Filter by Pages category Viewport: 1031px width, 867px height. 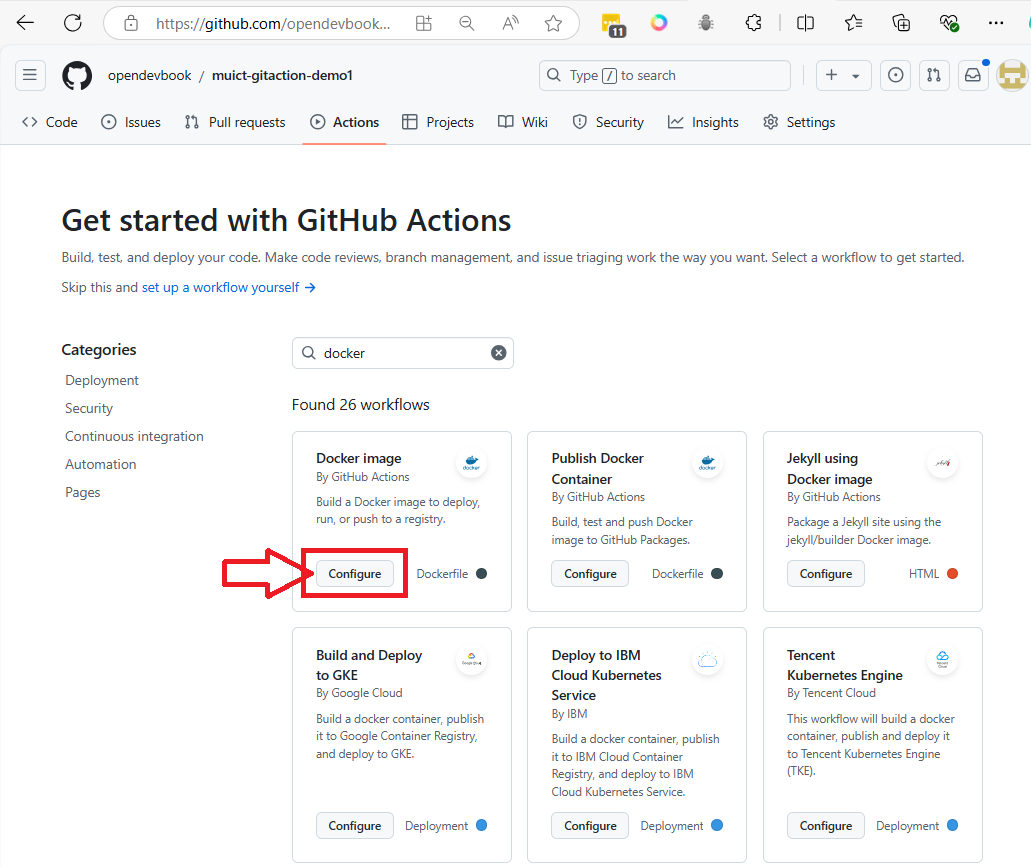coord(83,492)
